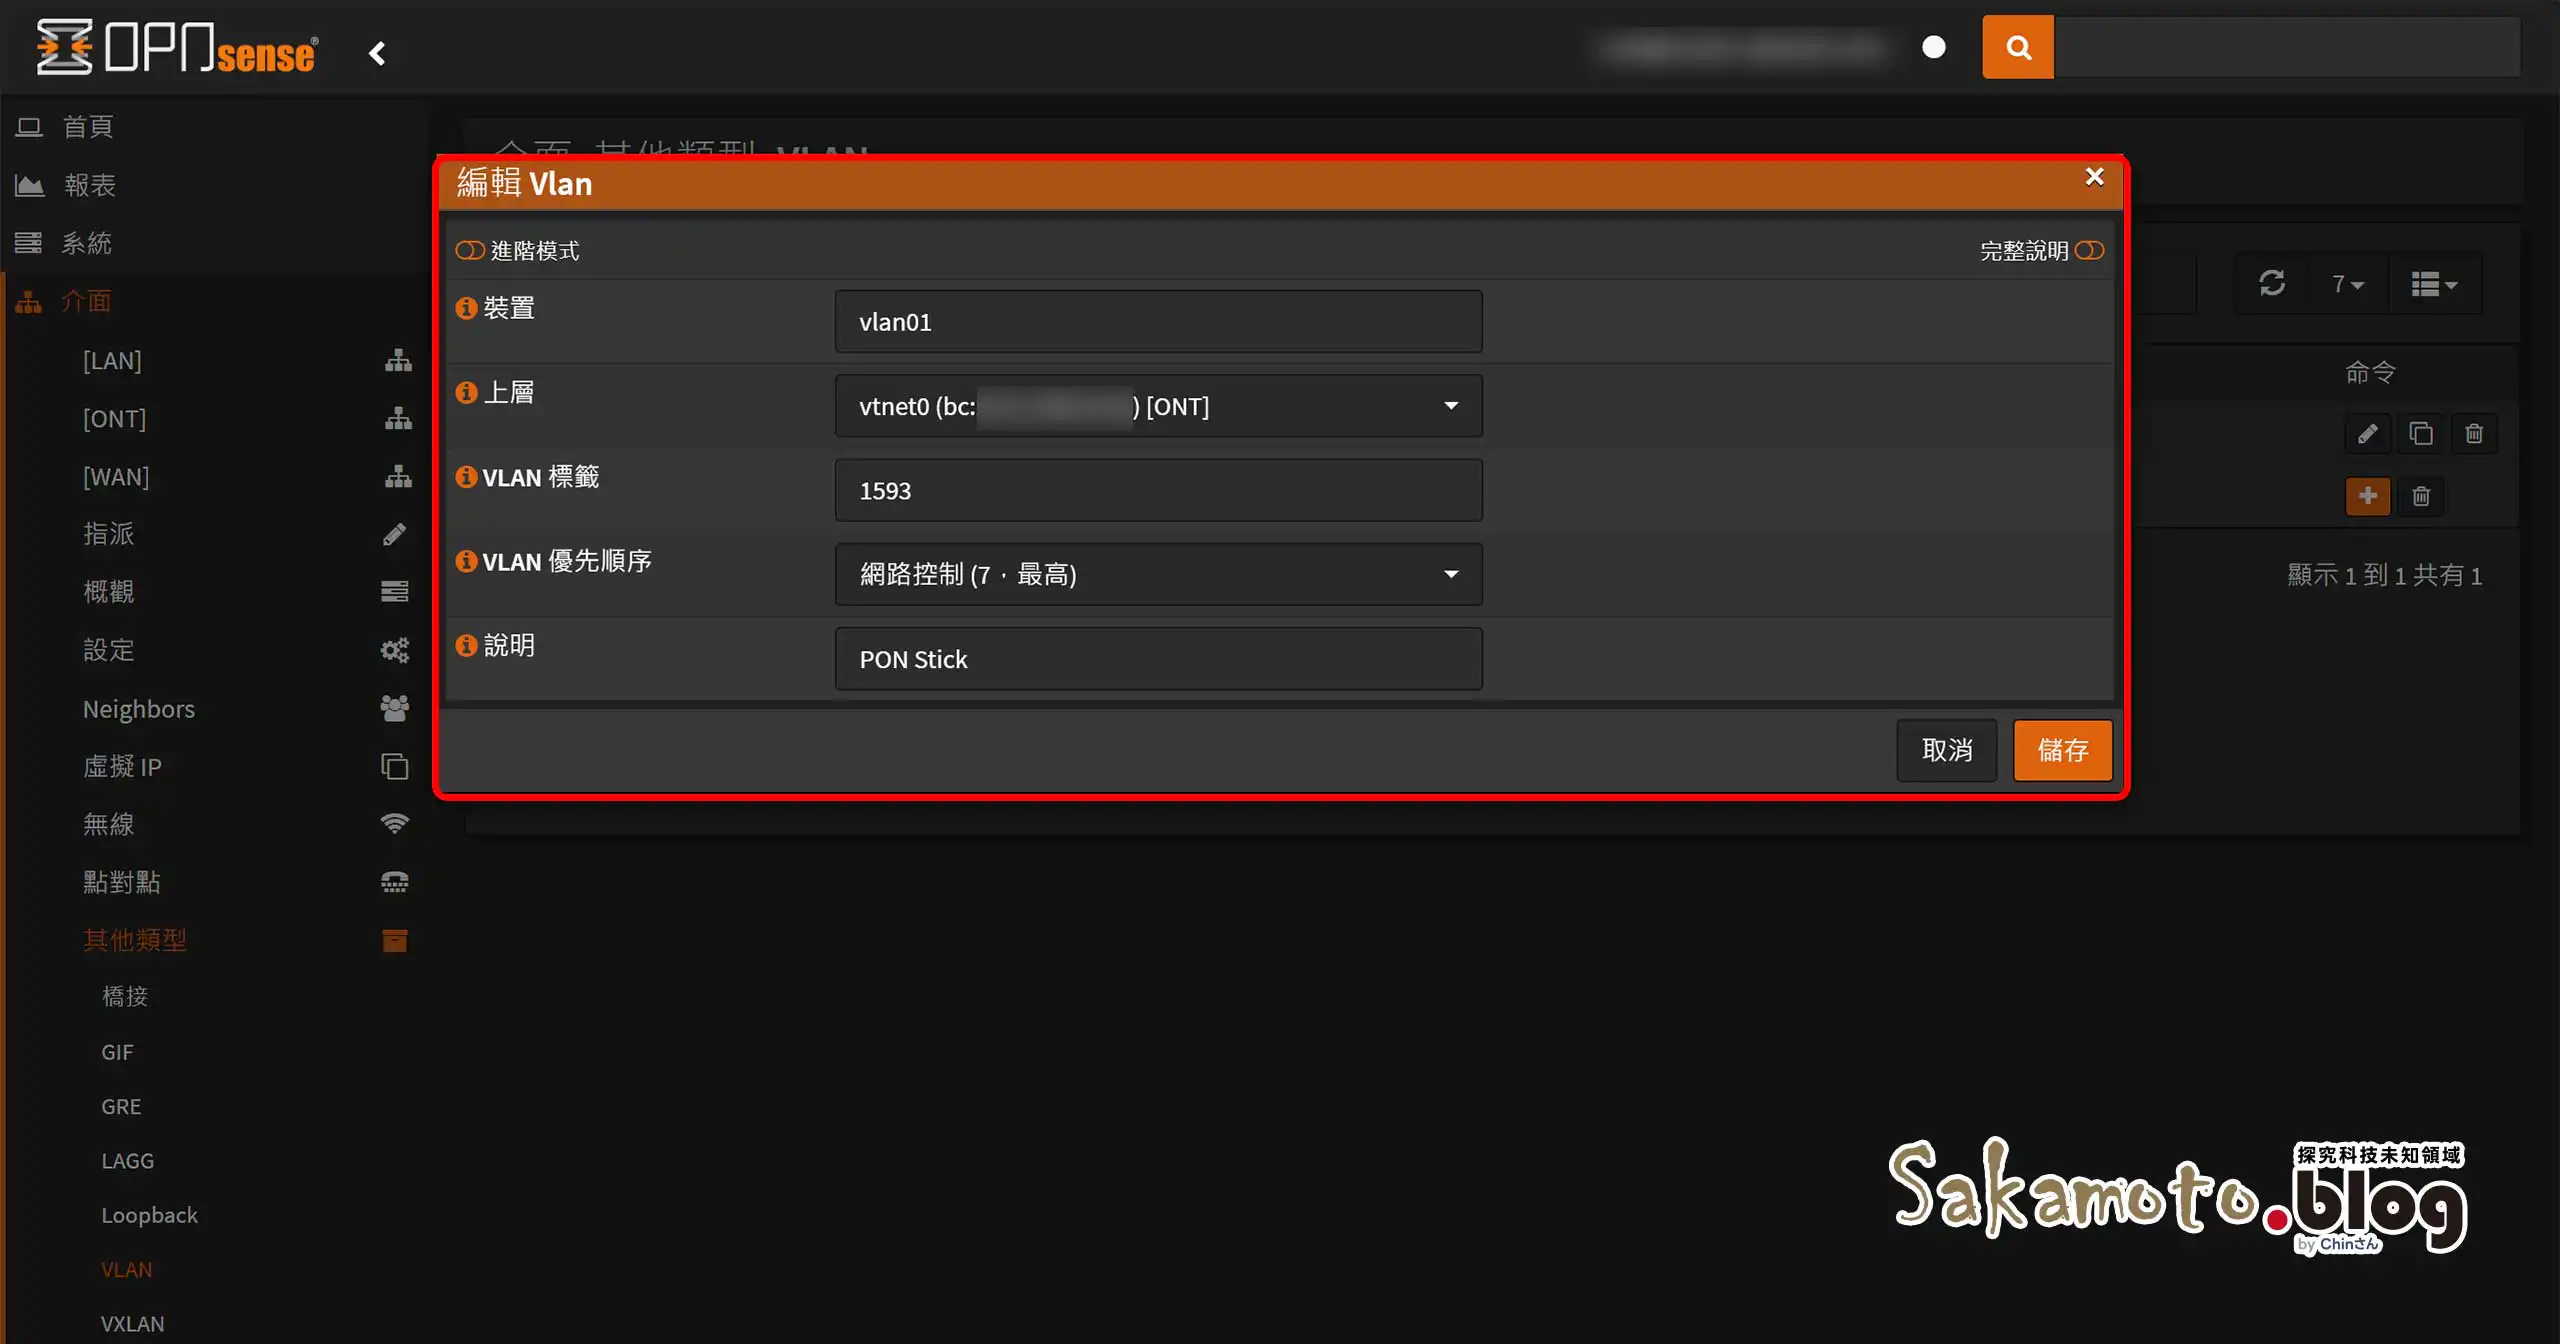This screenshot has width=2560, height=1344.
Task: Click the refresh icon above the table
Action: click(x=2272, y=284)
